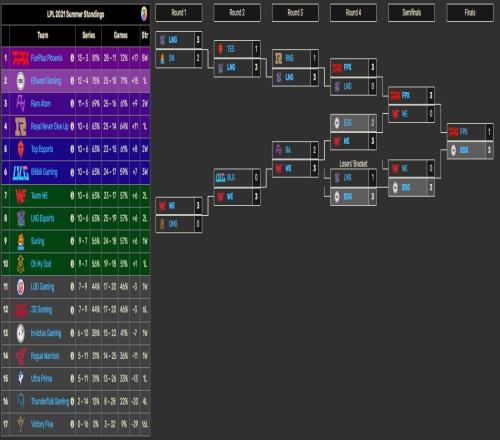Click the Royal Never Give Up logo
Image resolution: width=500 pixels, height=440 pixels.
21,126
